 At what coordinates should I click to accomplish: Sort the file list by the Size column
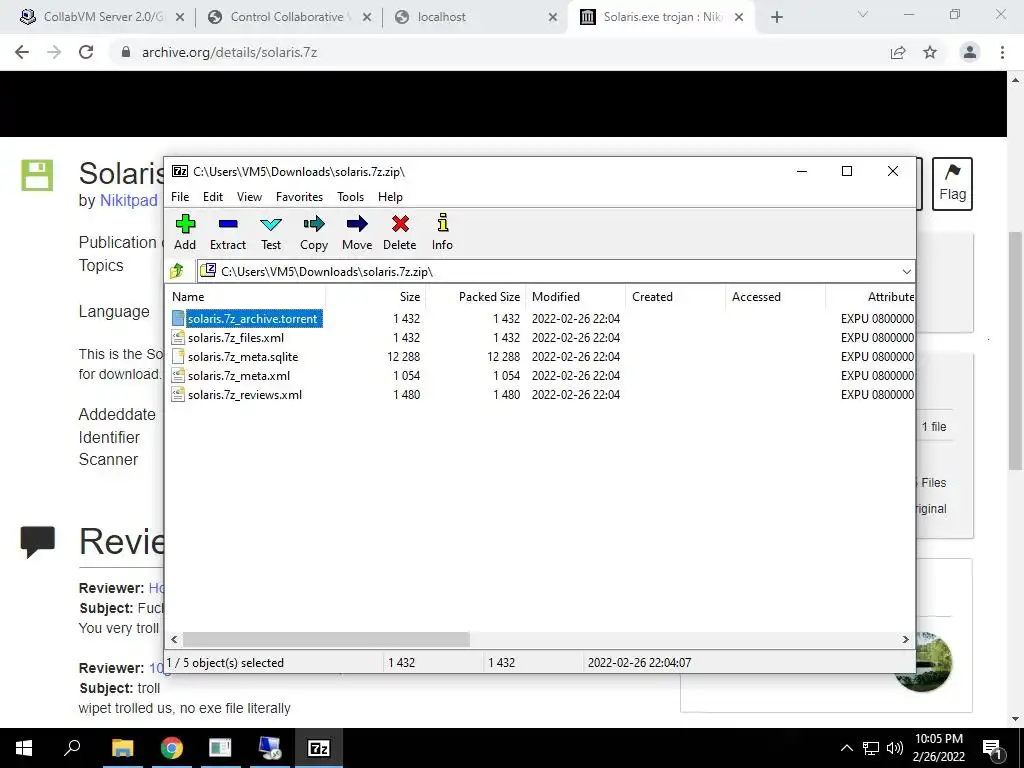(x=376, y=296)
